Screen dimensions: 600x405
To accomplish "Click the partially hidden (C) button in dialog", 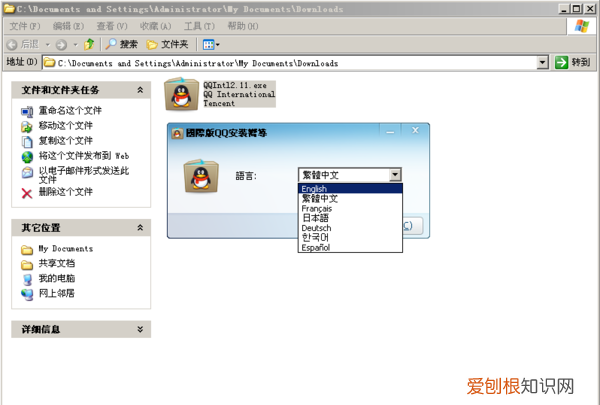I will coord(412,225).
